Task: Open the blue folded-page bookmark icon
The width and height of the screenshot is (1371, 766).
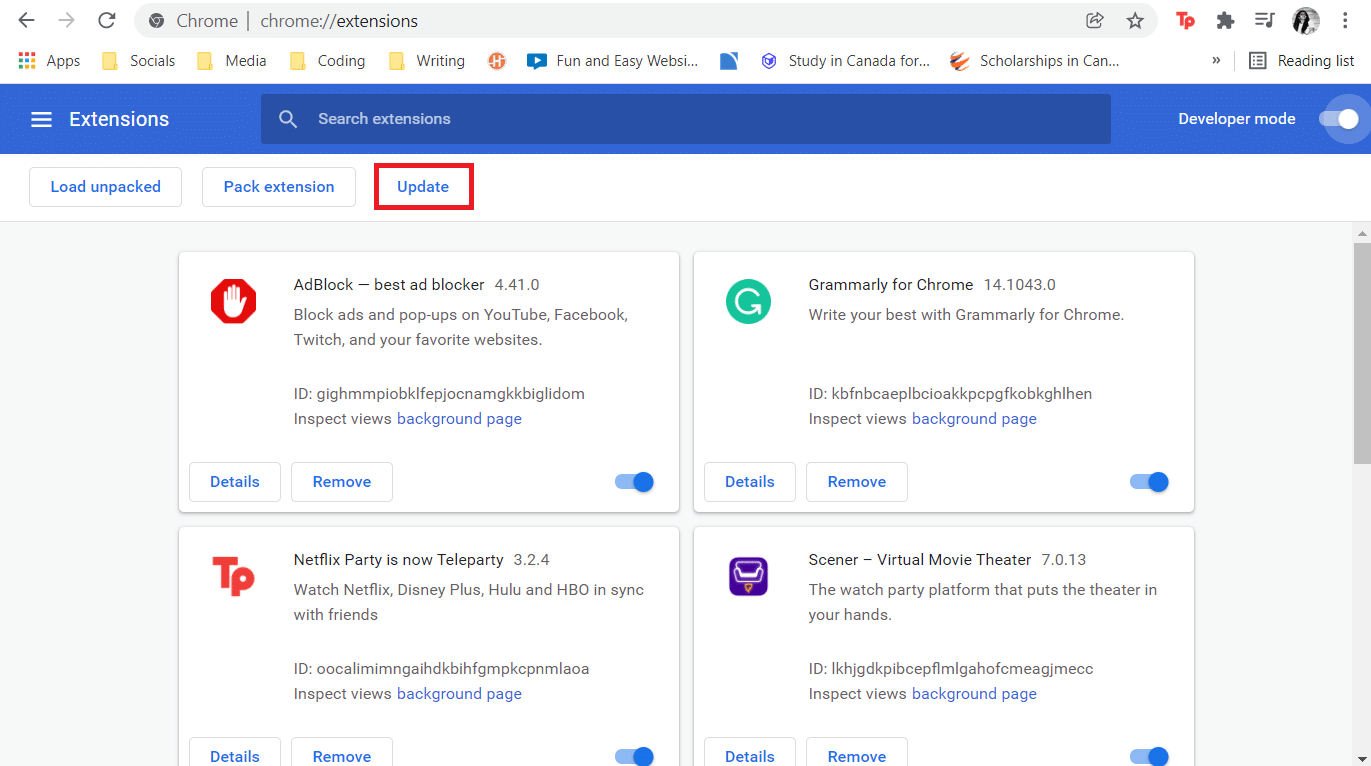Action: [x=729, y=61]
